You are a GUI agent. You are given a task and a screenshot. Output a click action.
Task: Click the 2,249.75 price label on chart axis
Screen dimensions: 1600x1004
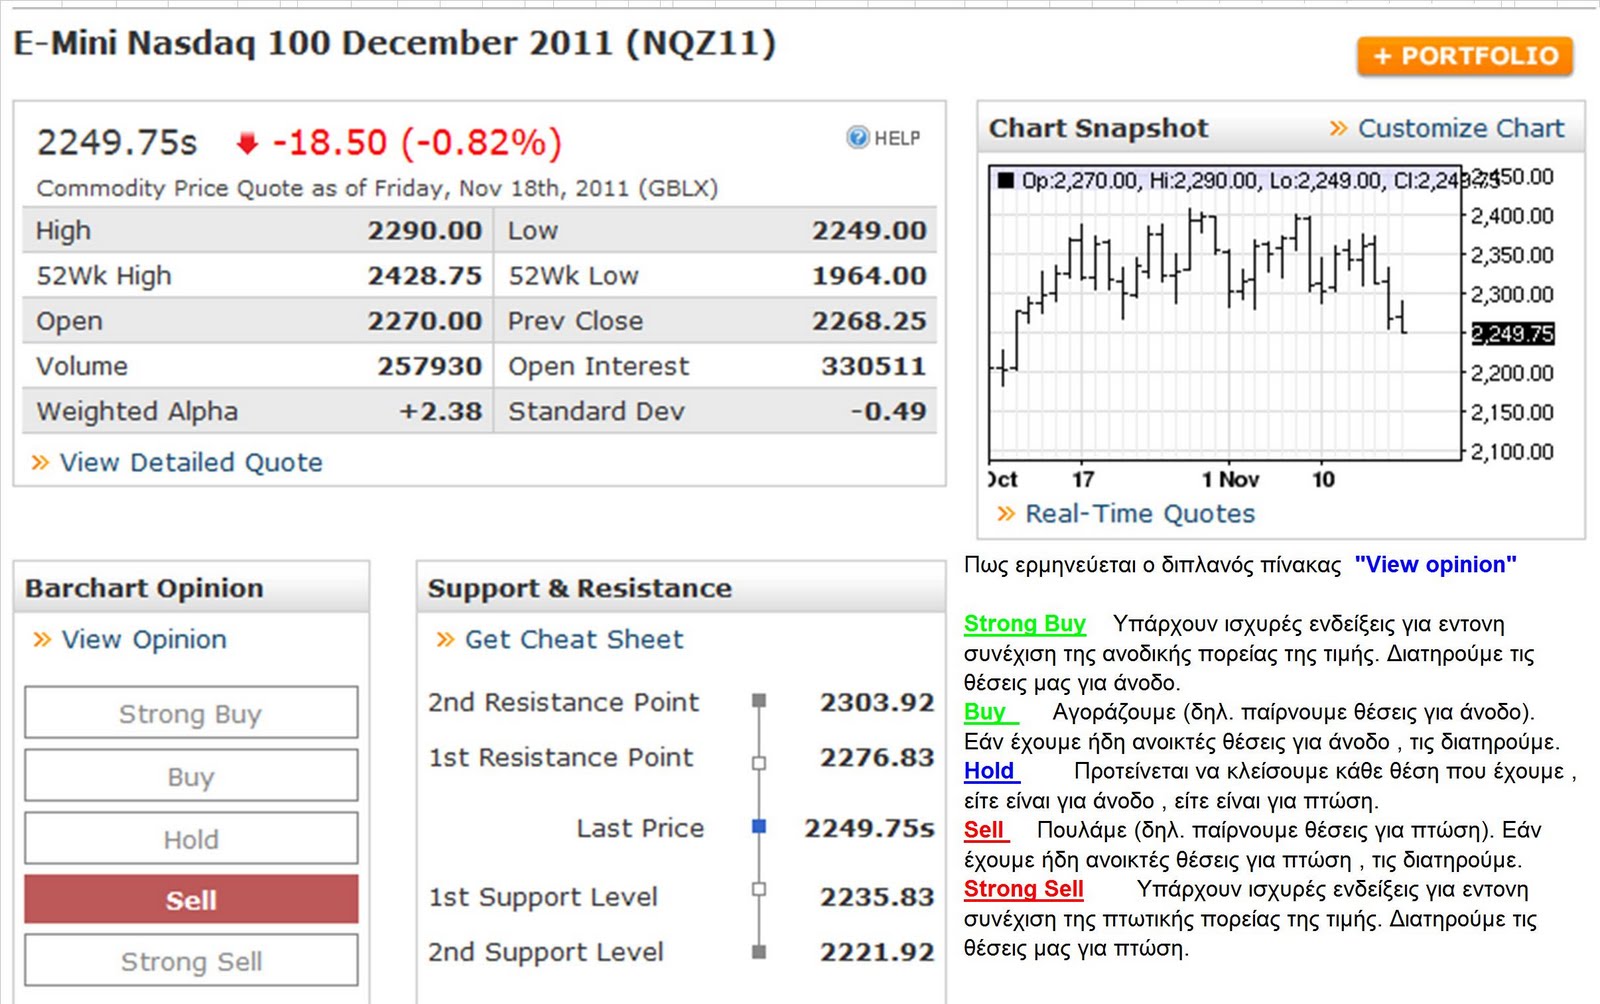1513,333
